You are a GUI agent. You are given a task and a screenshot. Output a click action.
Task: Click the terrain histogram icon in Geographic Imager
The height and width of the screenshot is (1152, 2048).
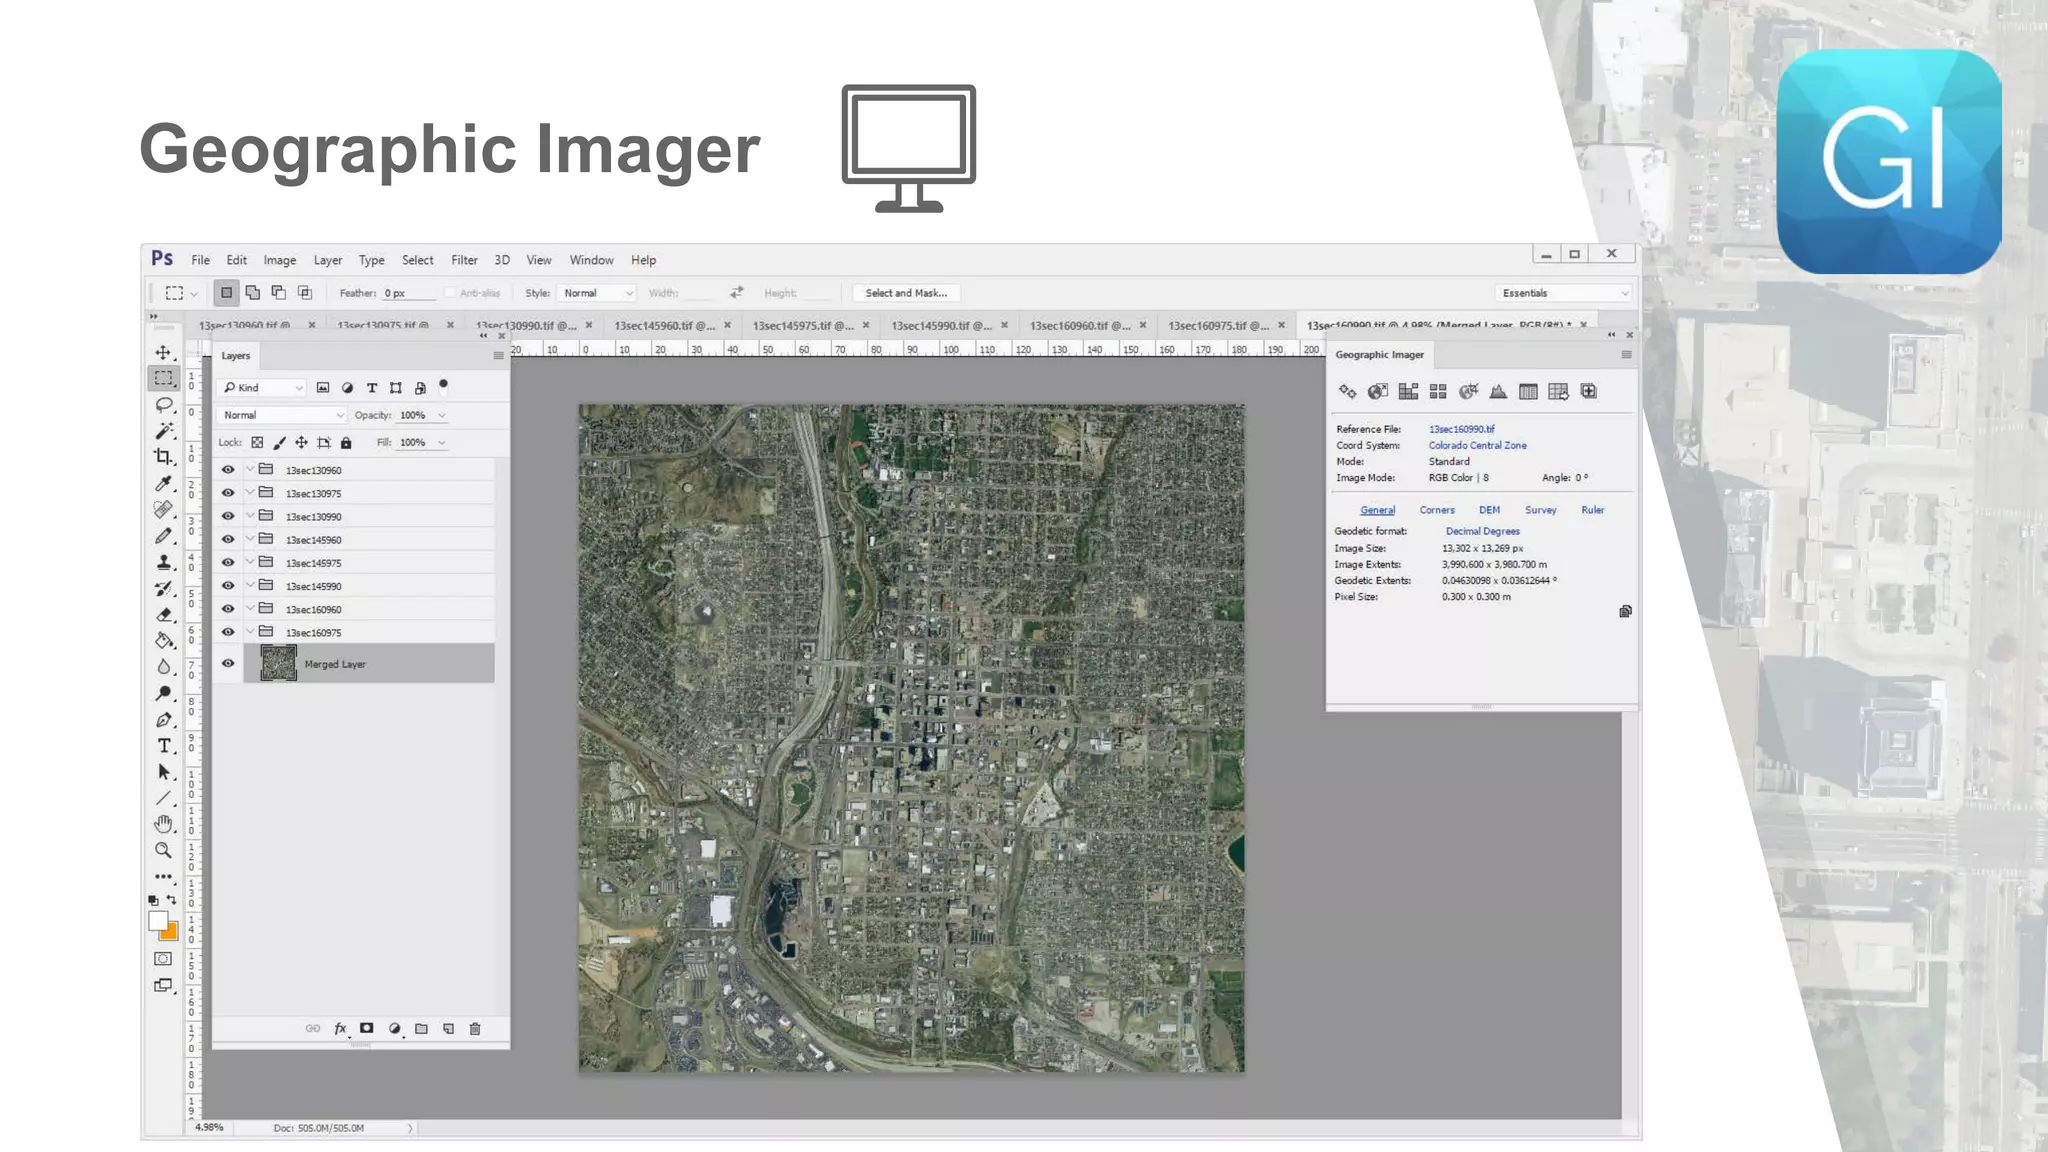(x=1498, y=391)
